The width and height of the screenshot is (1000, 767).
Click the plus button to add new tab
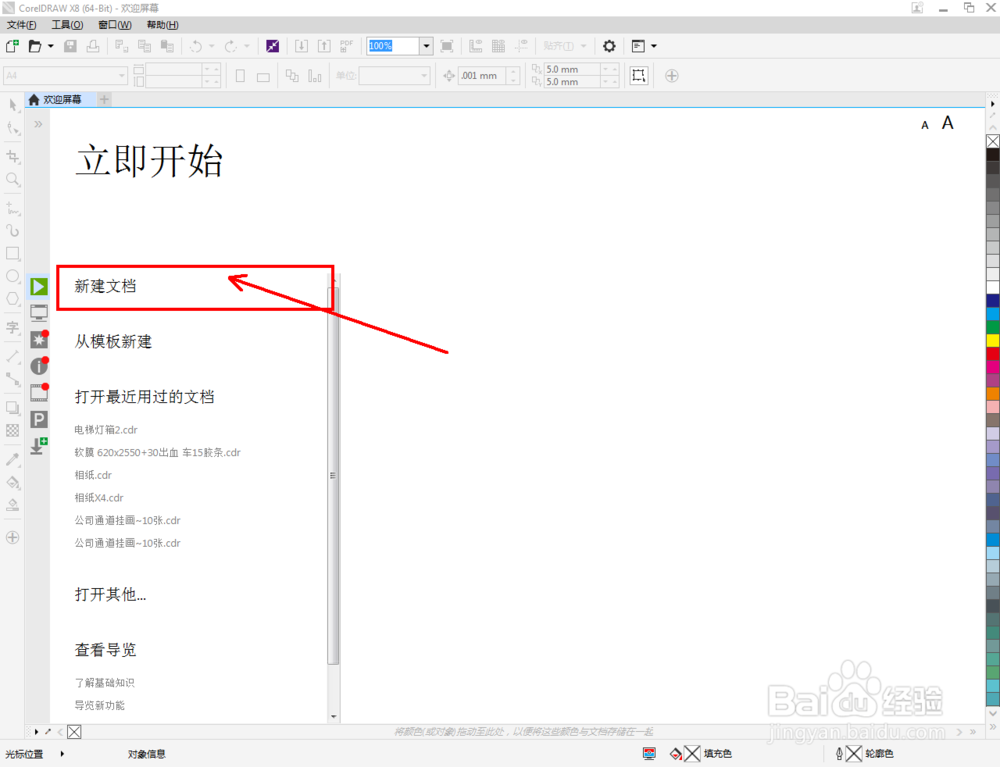(104, 99)
